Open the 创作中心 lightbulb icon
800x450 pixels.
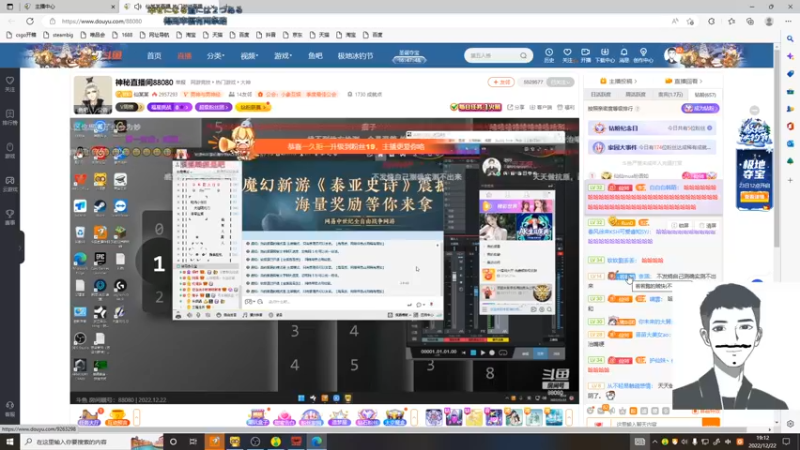point(643,55)
